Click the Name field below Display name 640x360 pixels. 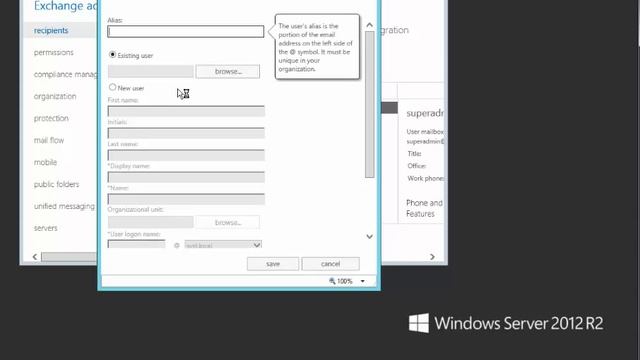click(x=186, y=199)
